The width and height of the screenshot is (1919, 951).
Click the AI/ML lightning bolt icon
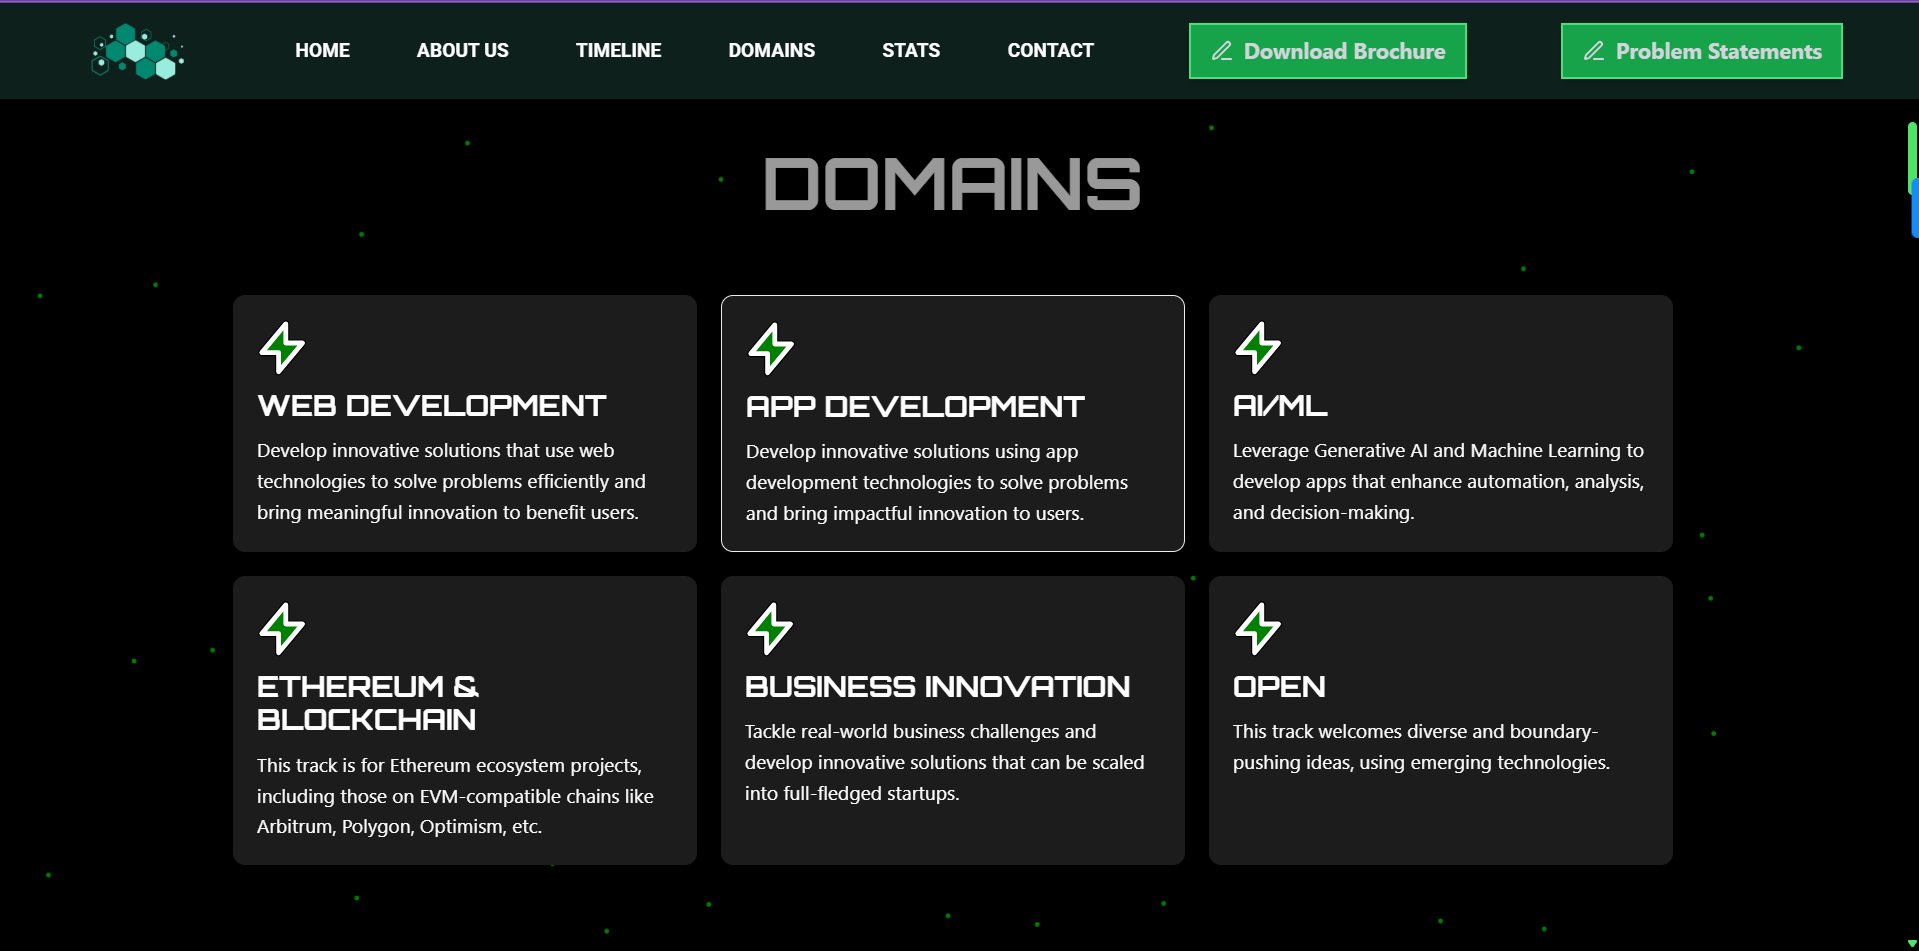tap(1258, 348)
